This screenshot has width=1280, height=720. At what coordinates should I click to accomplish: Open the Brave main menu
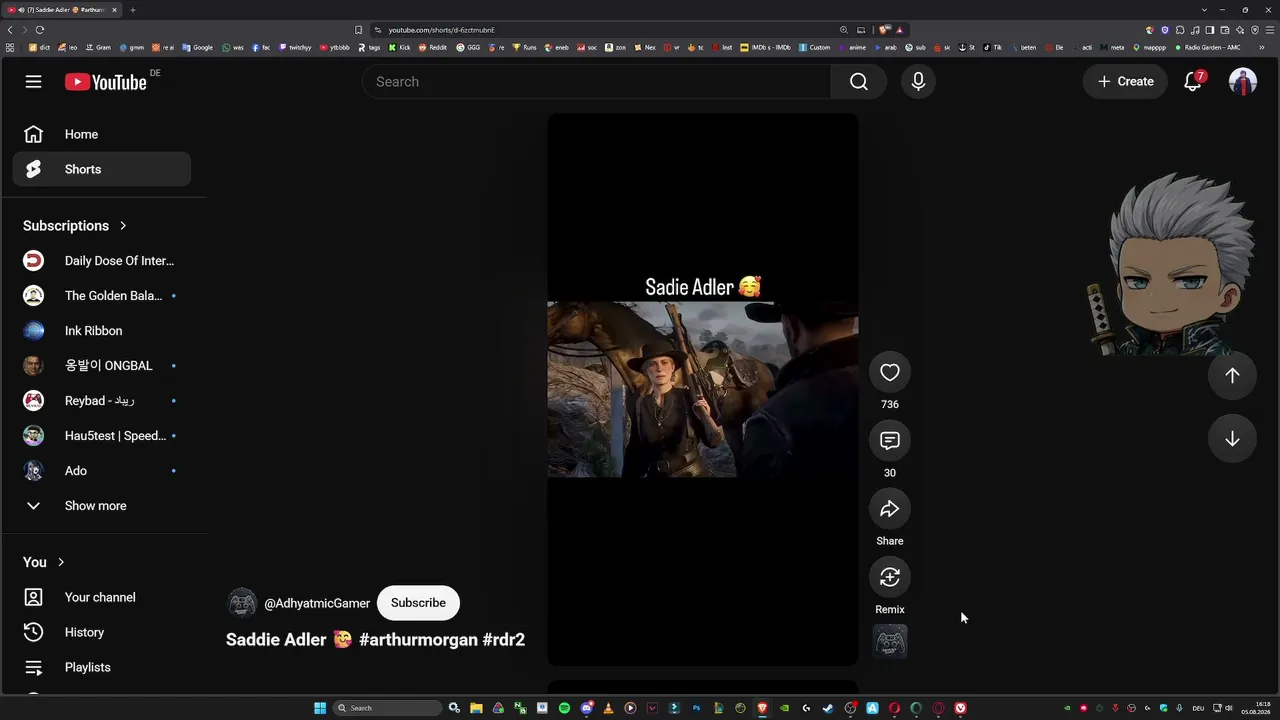[1270, 30]
